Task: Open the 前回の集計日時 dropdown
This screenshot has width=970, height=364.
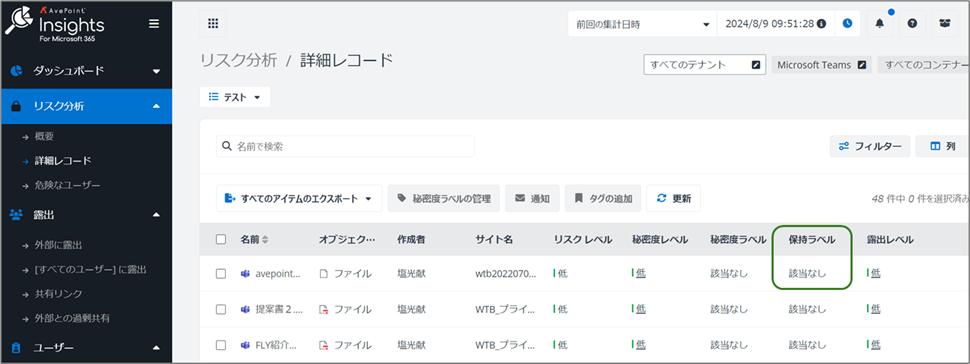Action: coord(642,24)
